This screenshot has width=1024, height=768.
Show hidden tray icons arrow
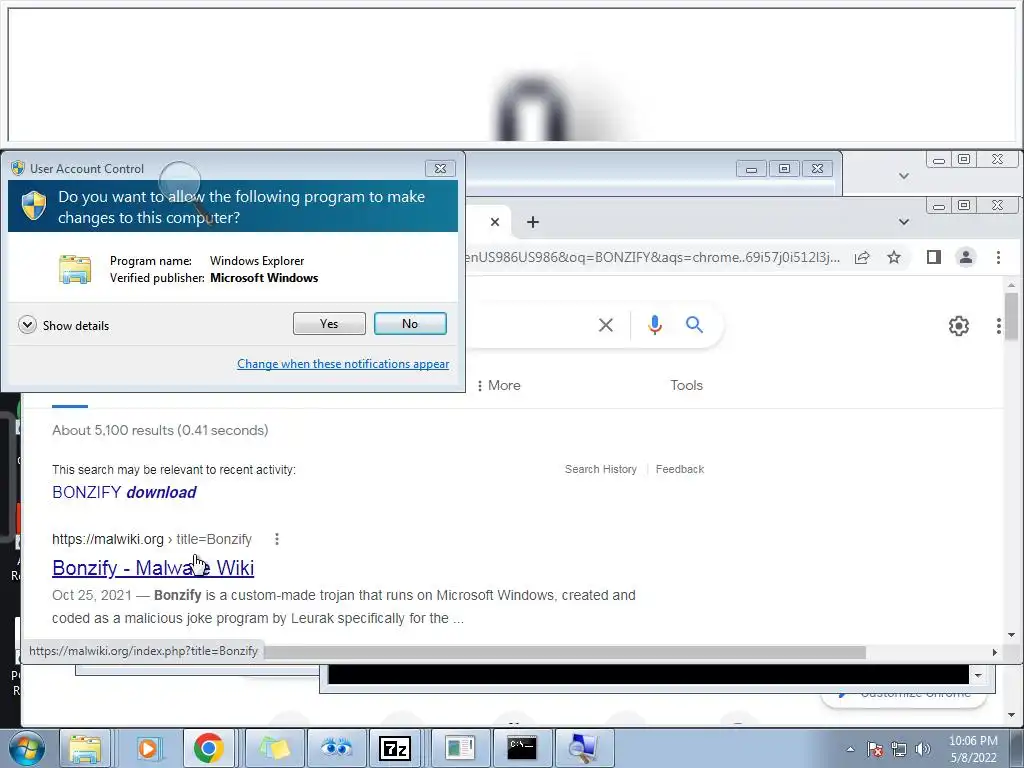coord(850,749)
